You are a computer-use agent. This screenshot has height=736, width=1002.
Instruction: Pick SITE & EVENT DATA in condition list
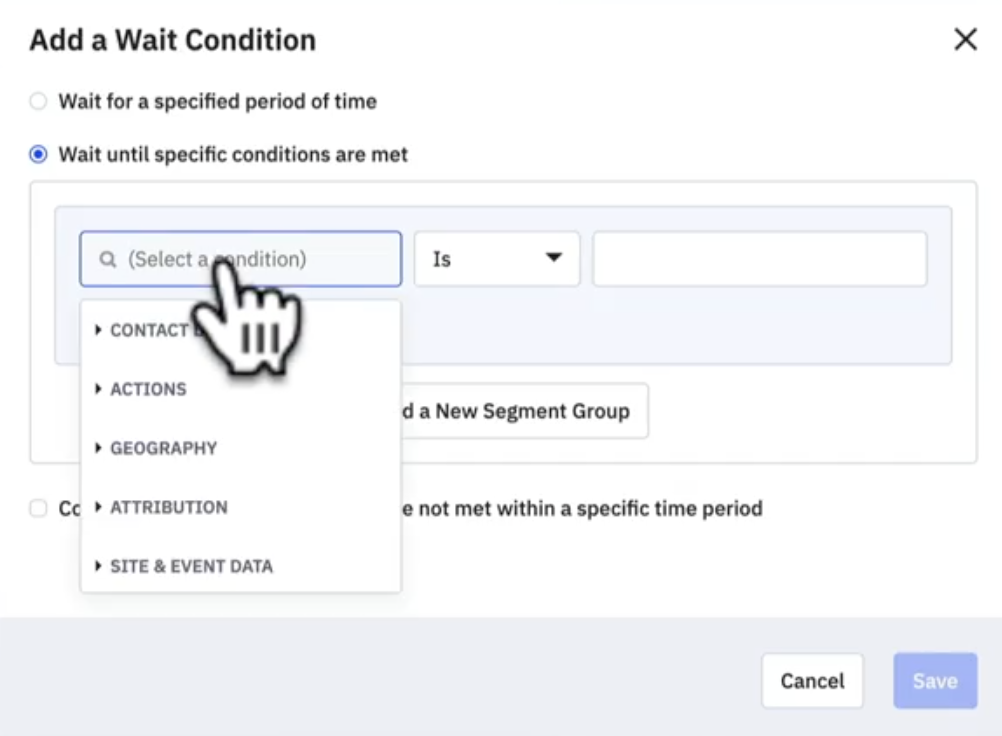coord(191,566)
